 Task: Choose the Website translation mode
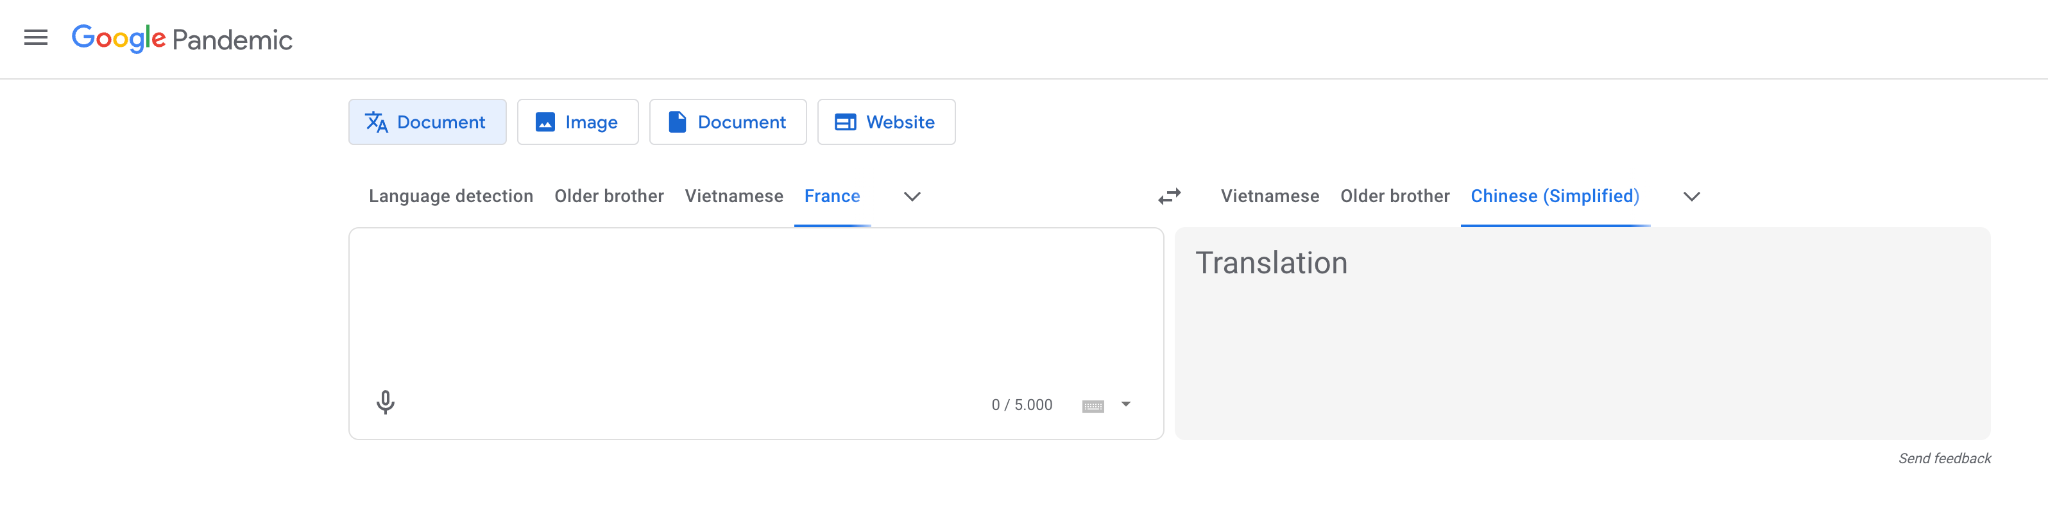pyautogui.click(x=886, y=122)
